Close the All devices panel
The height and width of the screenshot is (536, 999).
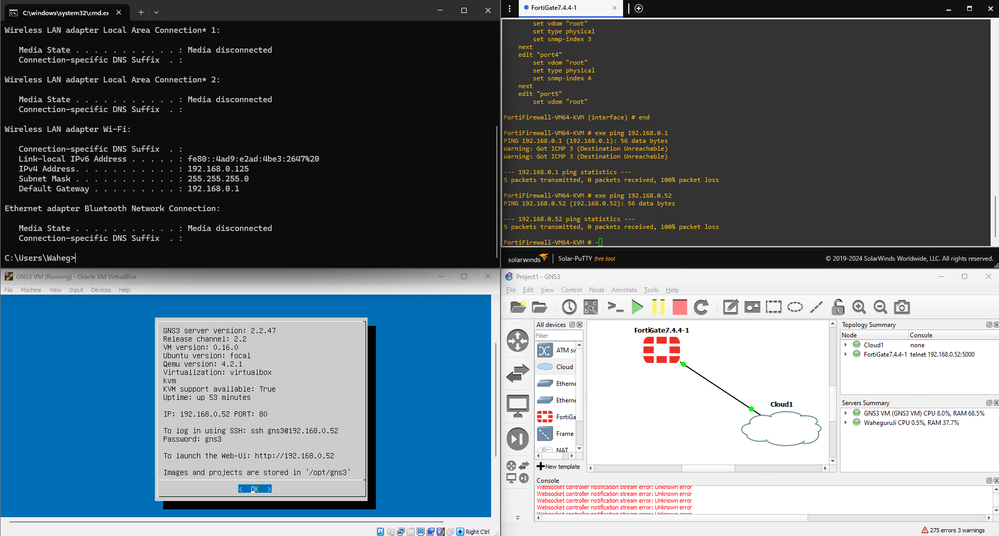[x=579, y=325]
